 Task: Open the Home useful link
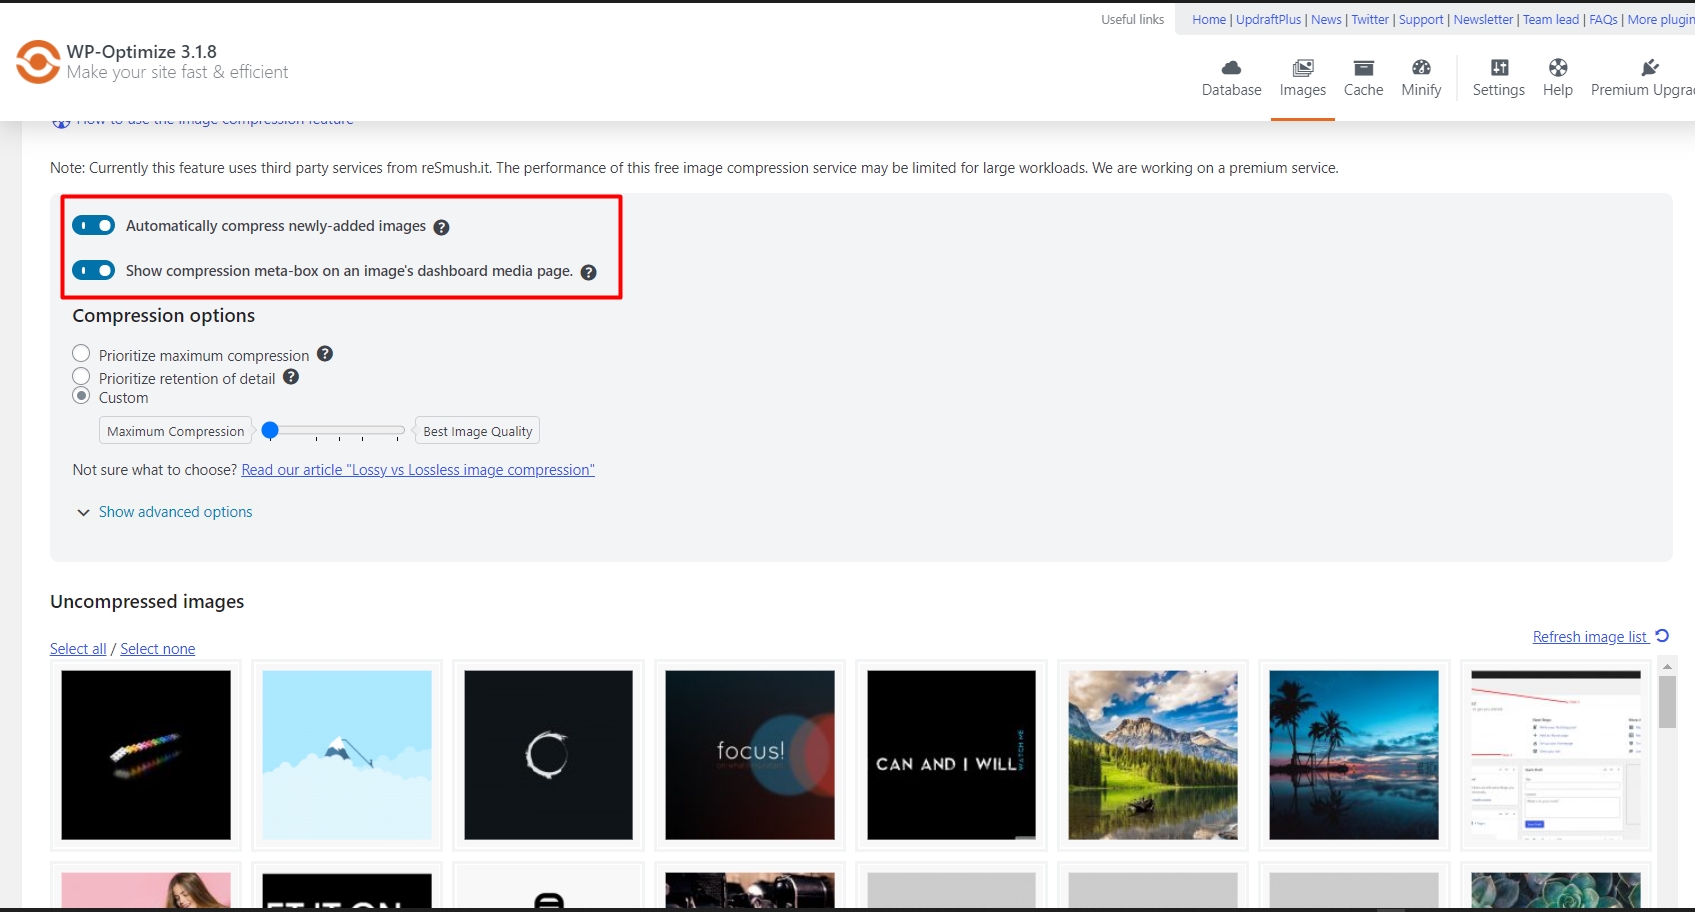1209,19
